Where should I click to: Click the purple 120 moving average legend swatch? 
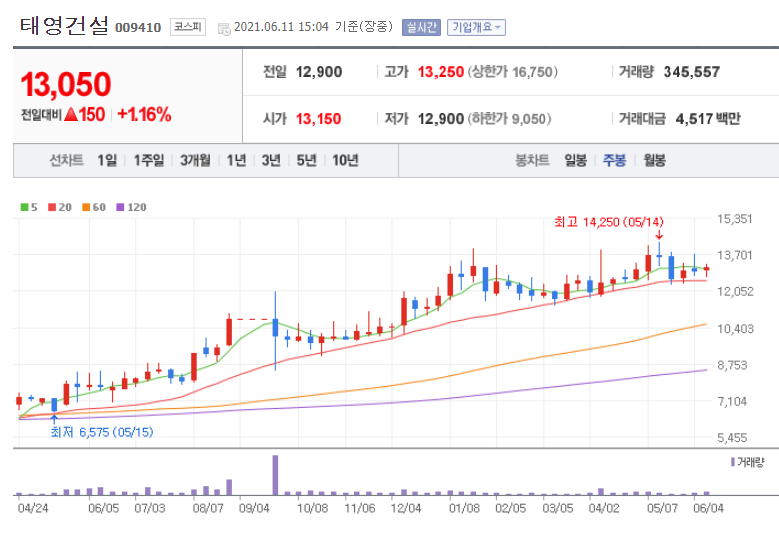[120, 207]
